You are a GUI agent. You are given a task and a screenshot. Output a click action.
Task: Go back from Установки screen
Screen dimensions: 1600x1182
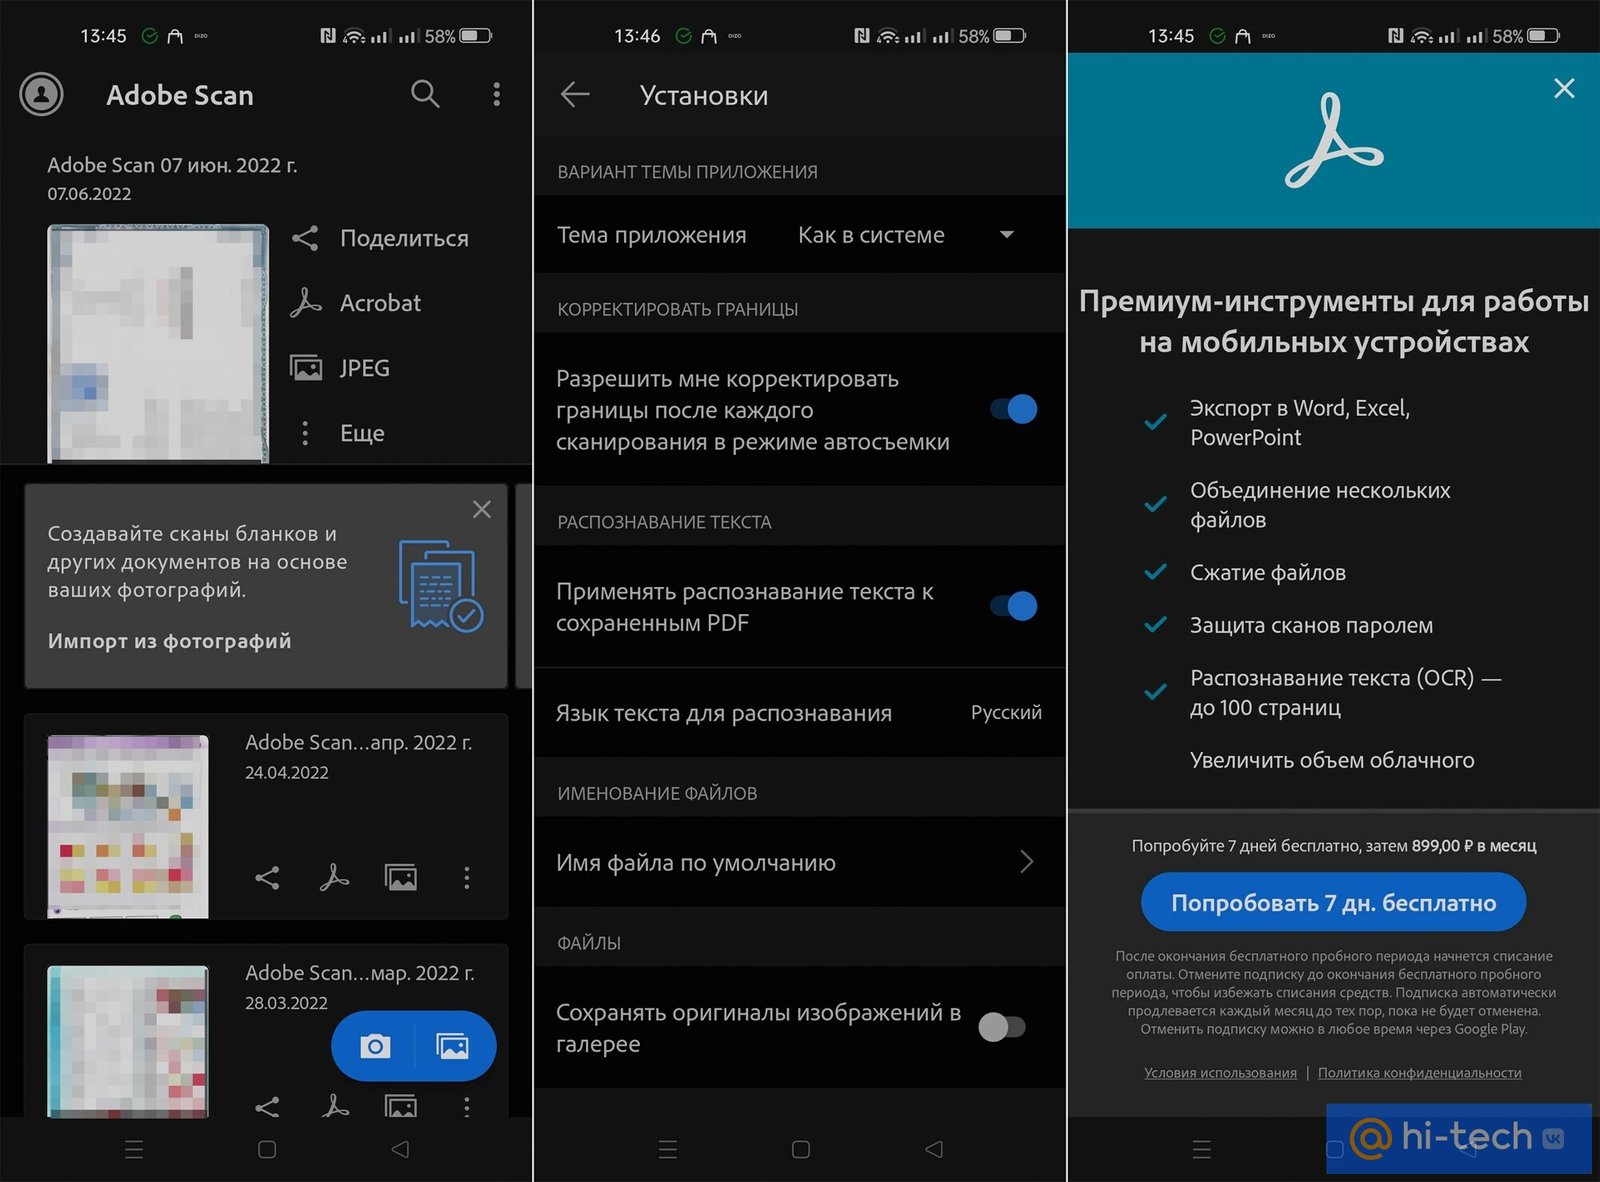tap(575, 95)
